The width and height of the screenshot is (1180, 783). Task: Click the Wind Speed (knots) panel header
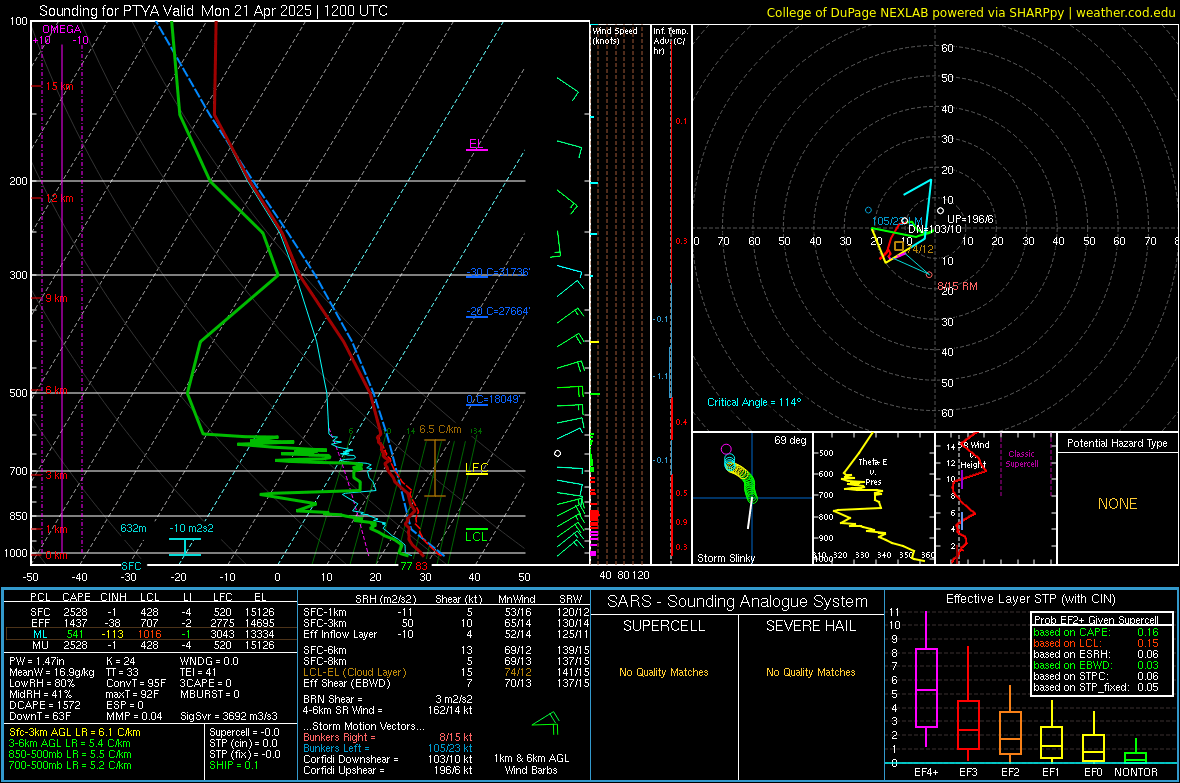coord(615,35)
